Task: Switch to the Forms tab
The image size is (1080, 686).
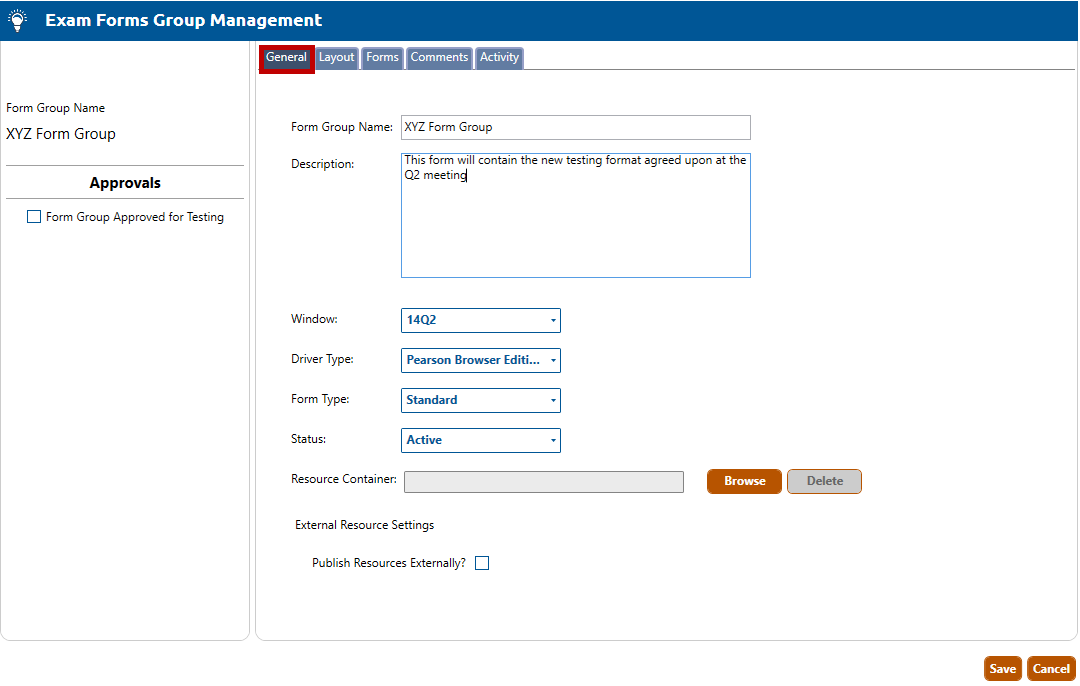Action: [382, 58]
